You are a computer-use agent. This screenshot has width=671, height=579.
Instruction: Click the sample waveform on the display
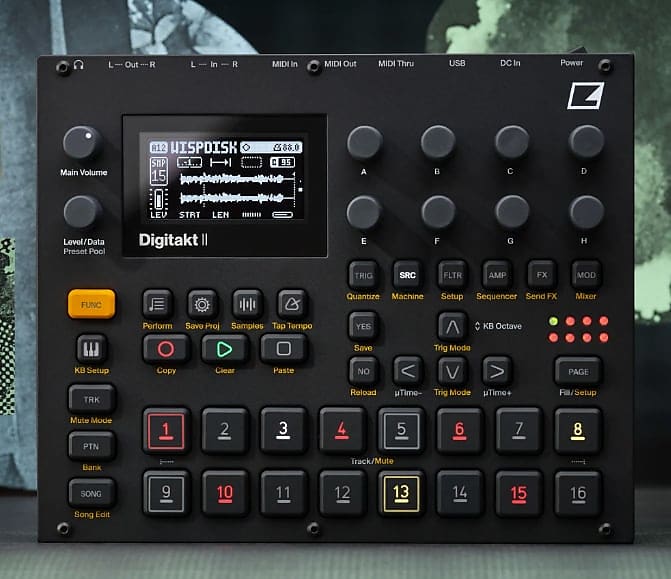(x=238, y=188)
